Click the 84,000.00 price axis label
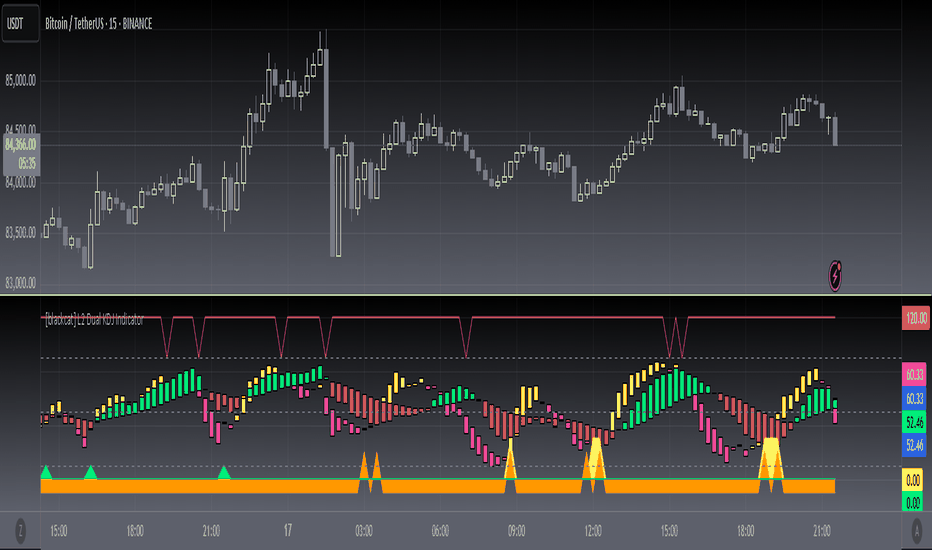Image resolution: width=932 pixels, height=550 pixels. pyautogui.click(x=21, y=183)
